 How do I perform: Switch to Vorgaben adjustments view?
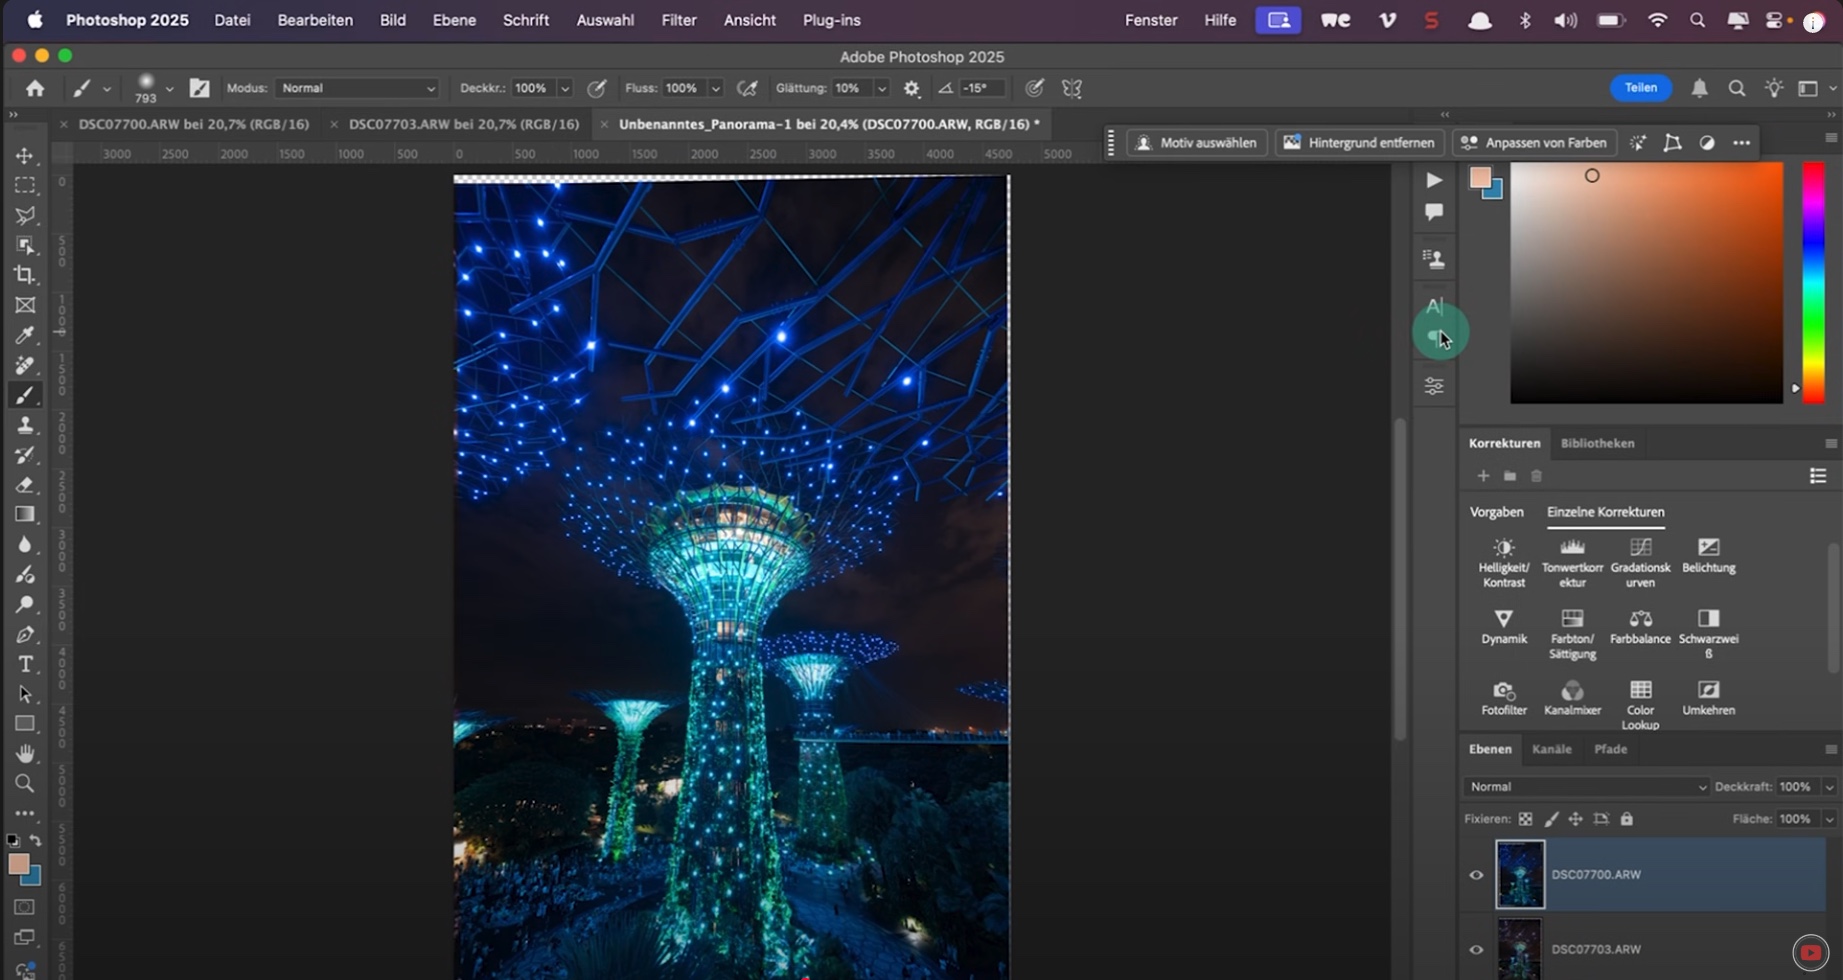[1496, 512]
